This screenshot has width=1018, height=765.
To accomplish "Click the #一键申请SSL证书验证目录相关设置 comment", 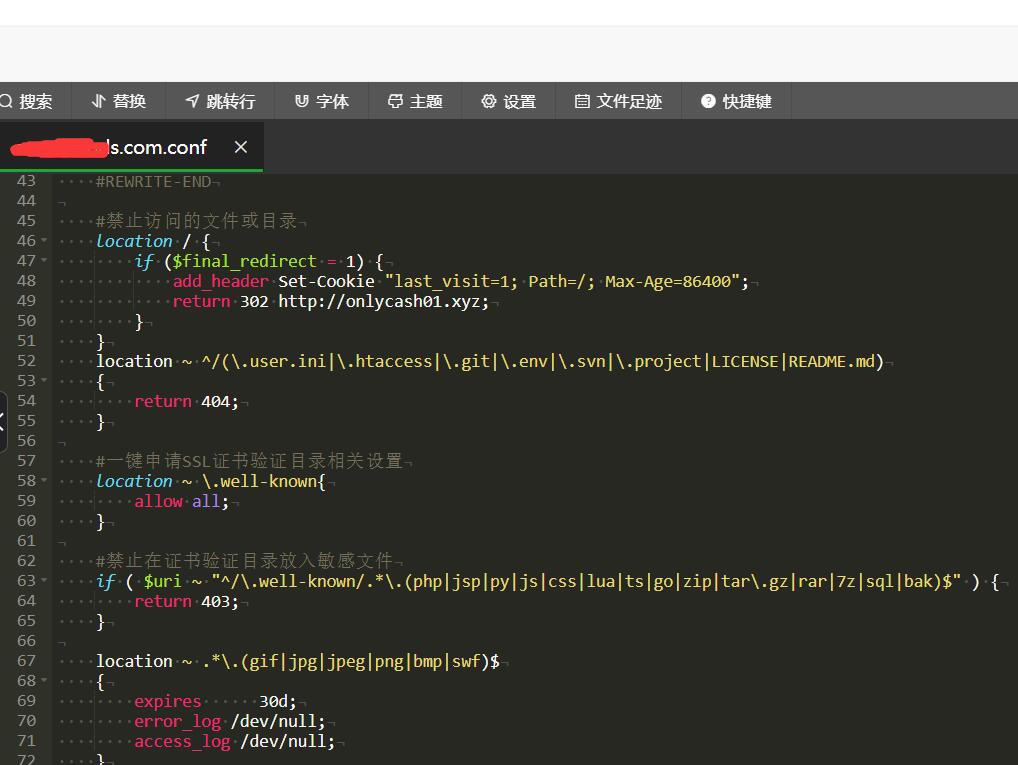I will click(249, 461).
